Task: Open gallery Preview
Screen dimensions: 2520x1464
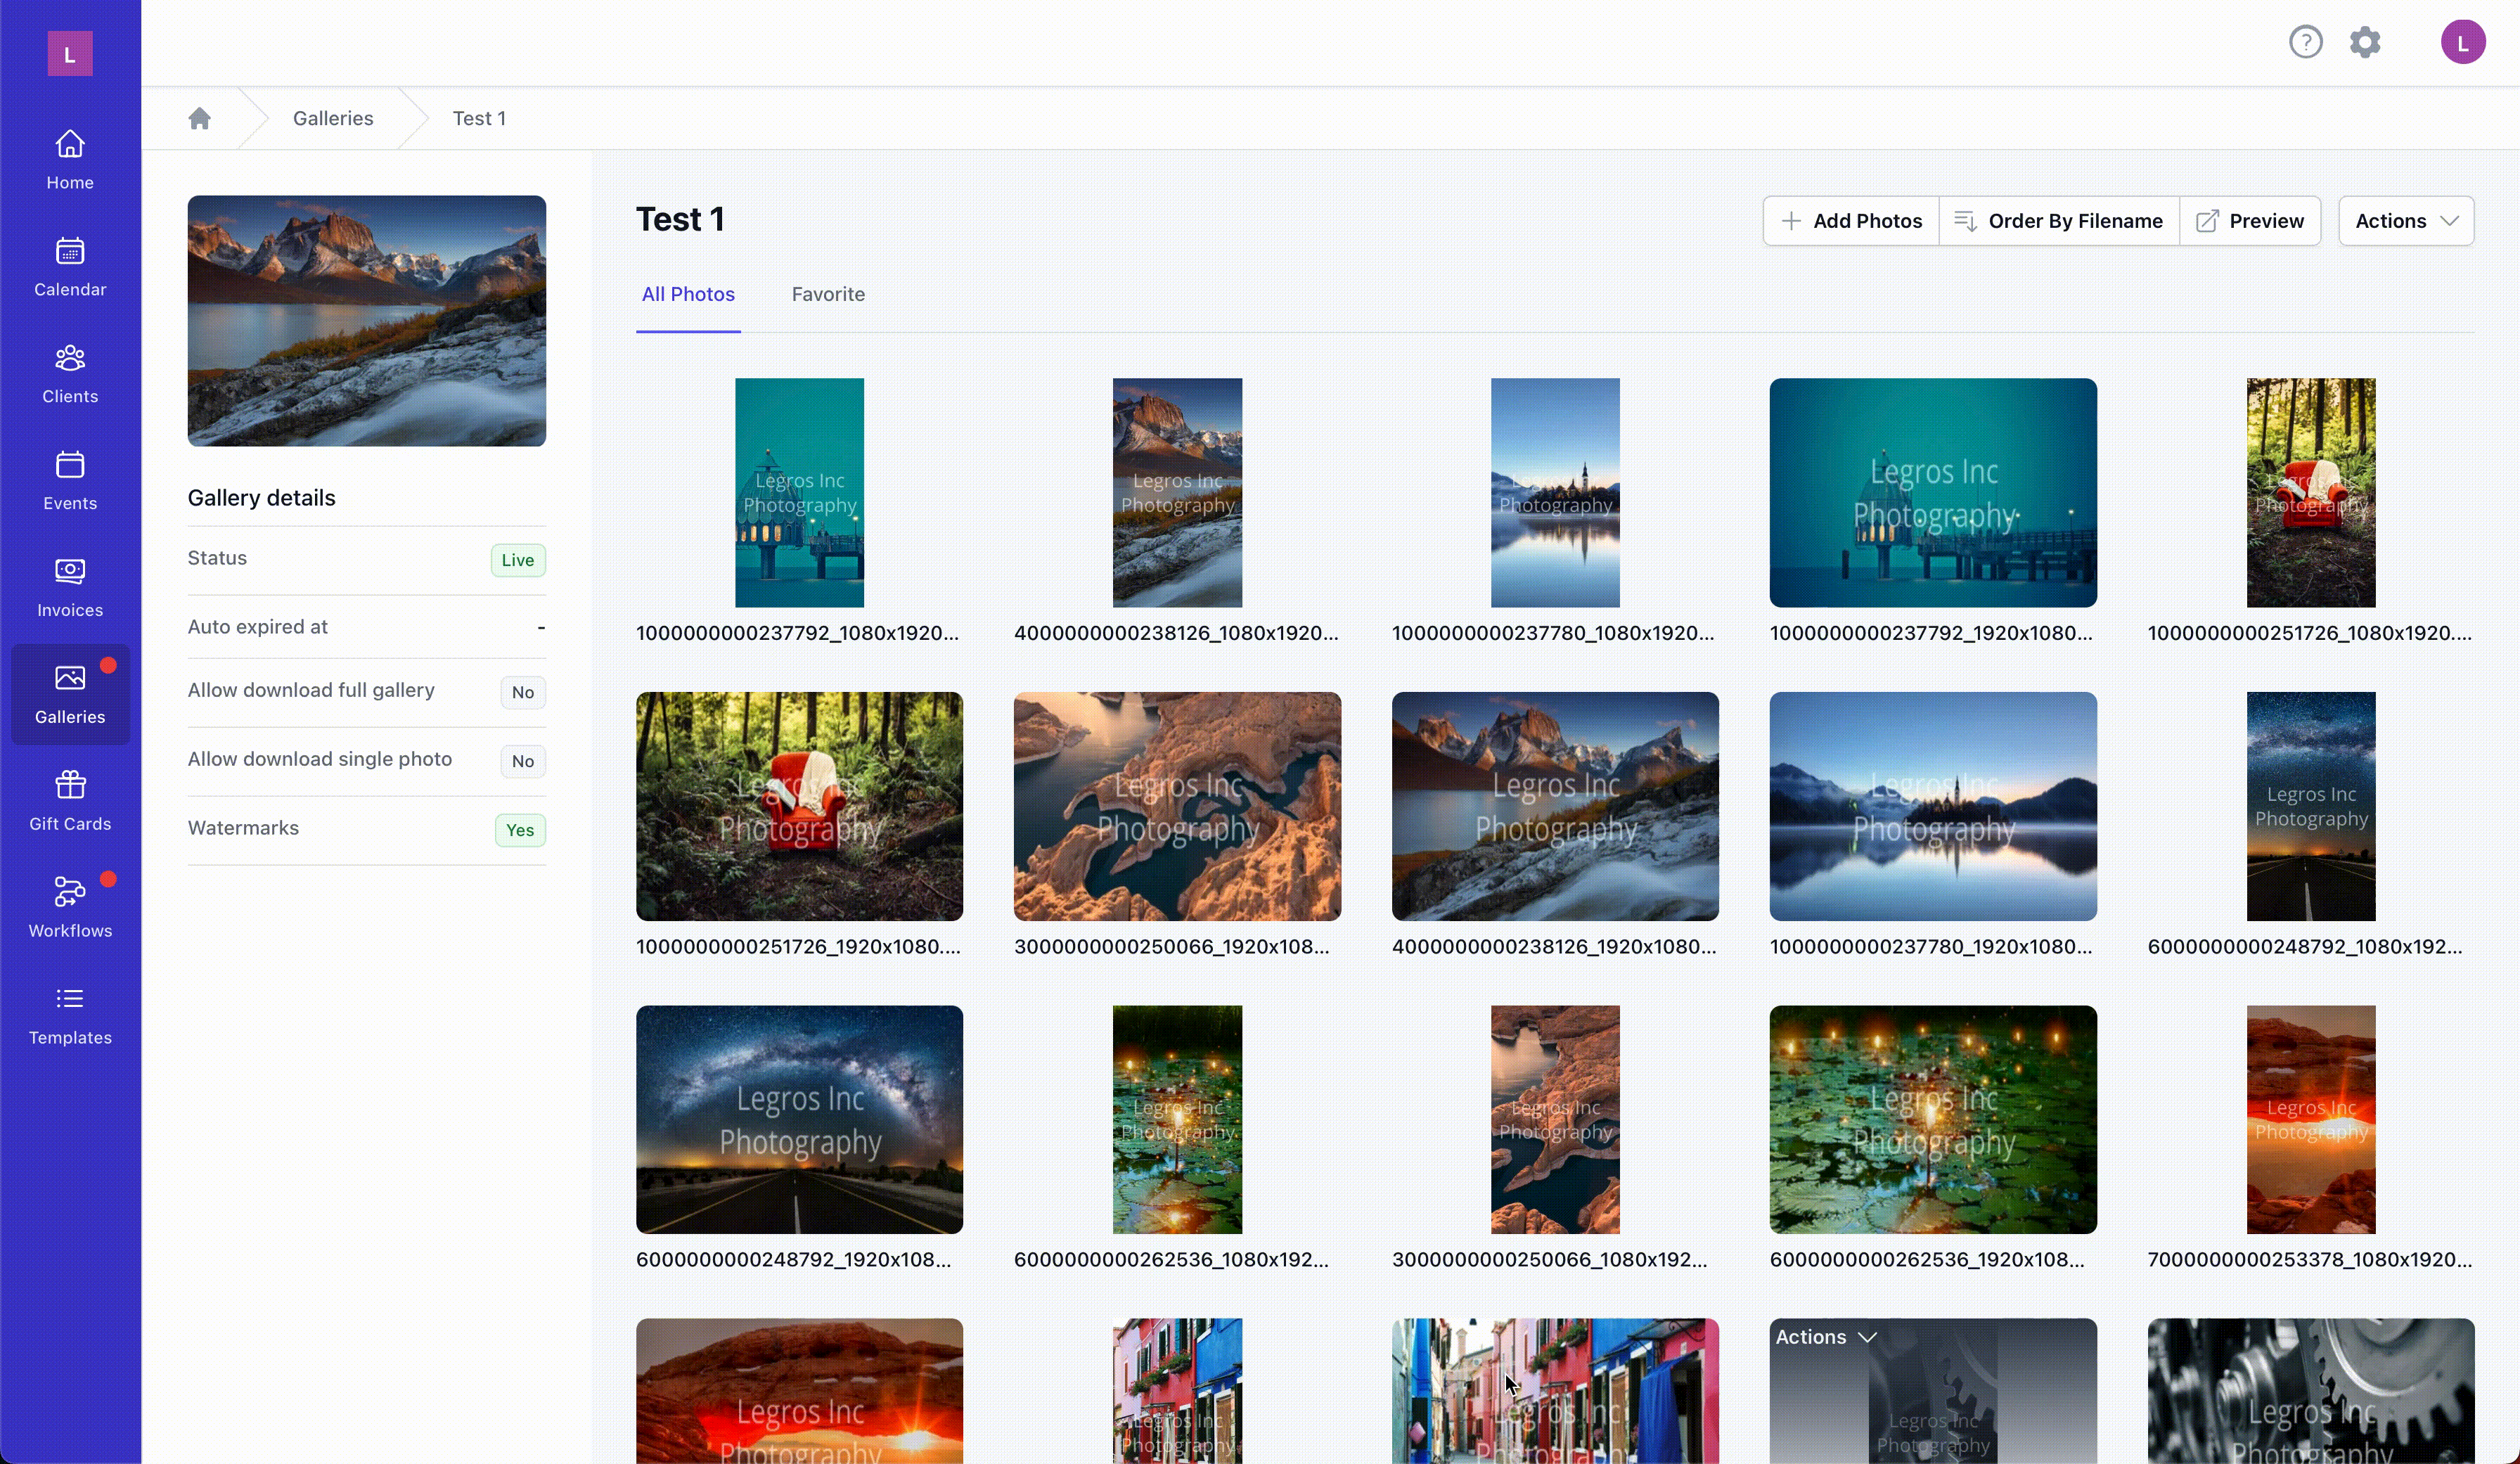Action: click(x=2250, y=221)
